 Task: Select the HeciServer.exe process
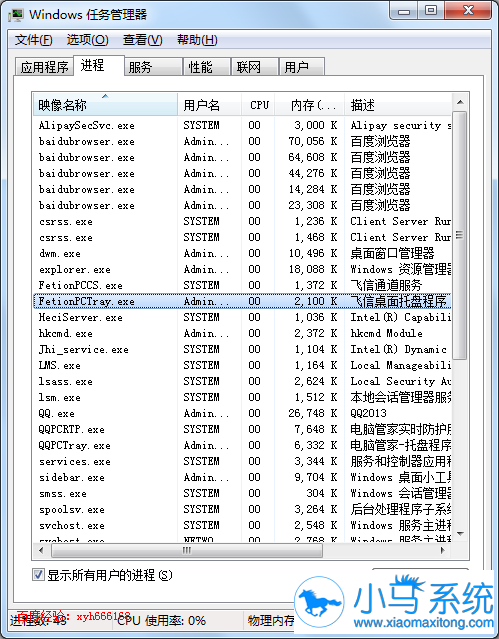(x=242, y=317)
